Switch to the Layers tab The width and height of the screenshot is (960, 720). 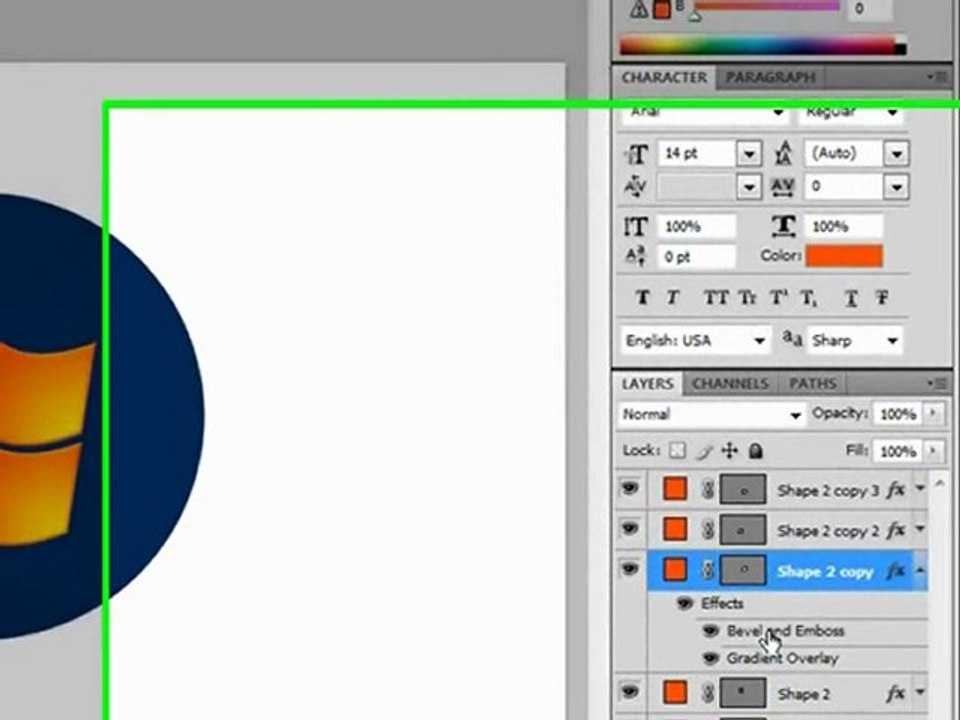(648, 384)
